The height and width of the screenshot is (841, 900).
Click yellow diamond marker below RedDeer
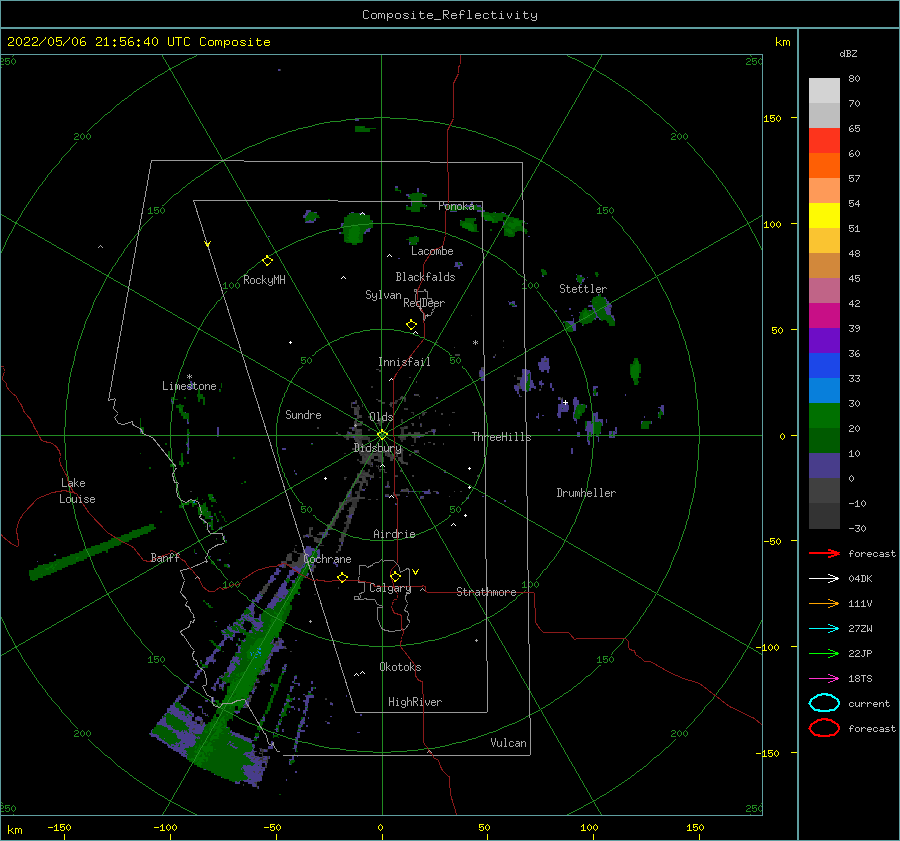pyautogui.click(x=412, y=325)
